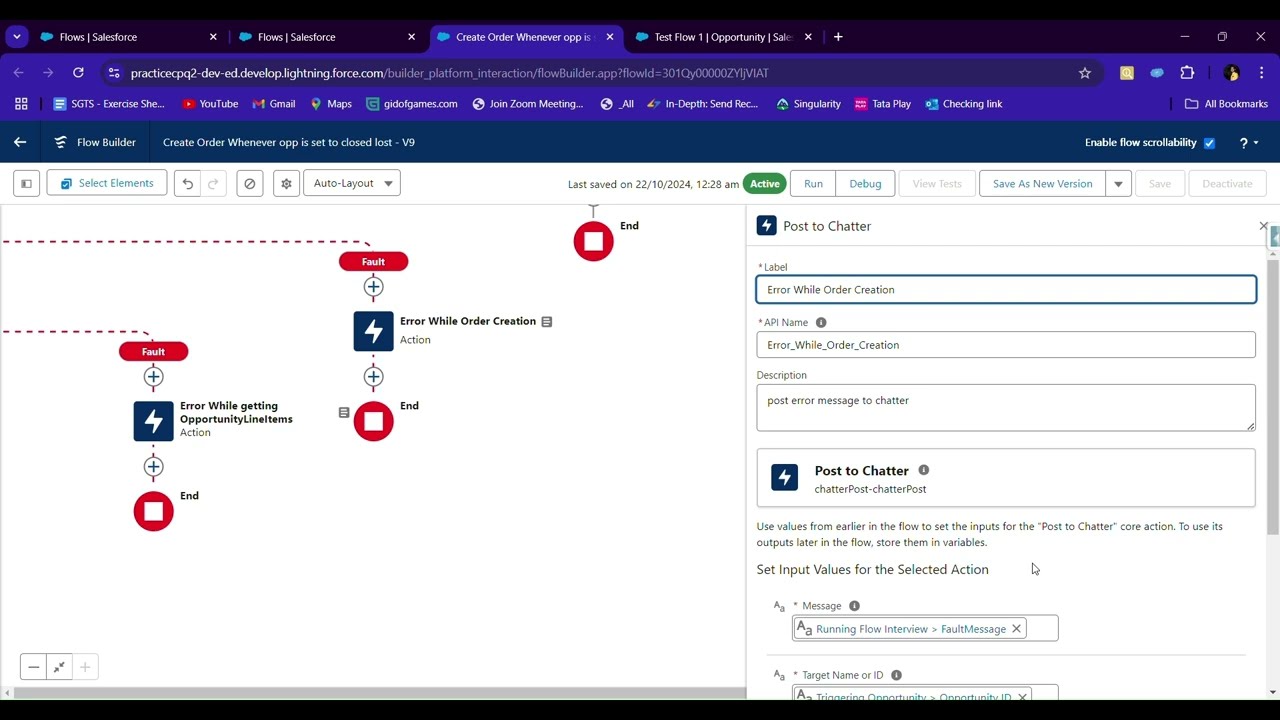Show Target Name or ID info icon

click(896, 676)
